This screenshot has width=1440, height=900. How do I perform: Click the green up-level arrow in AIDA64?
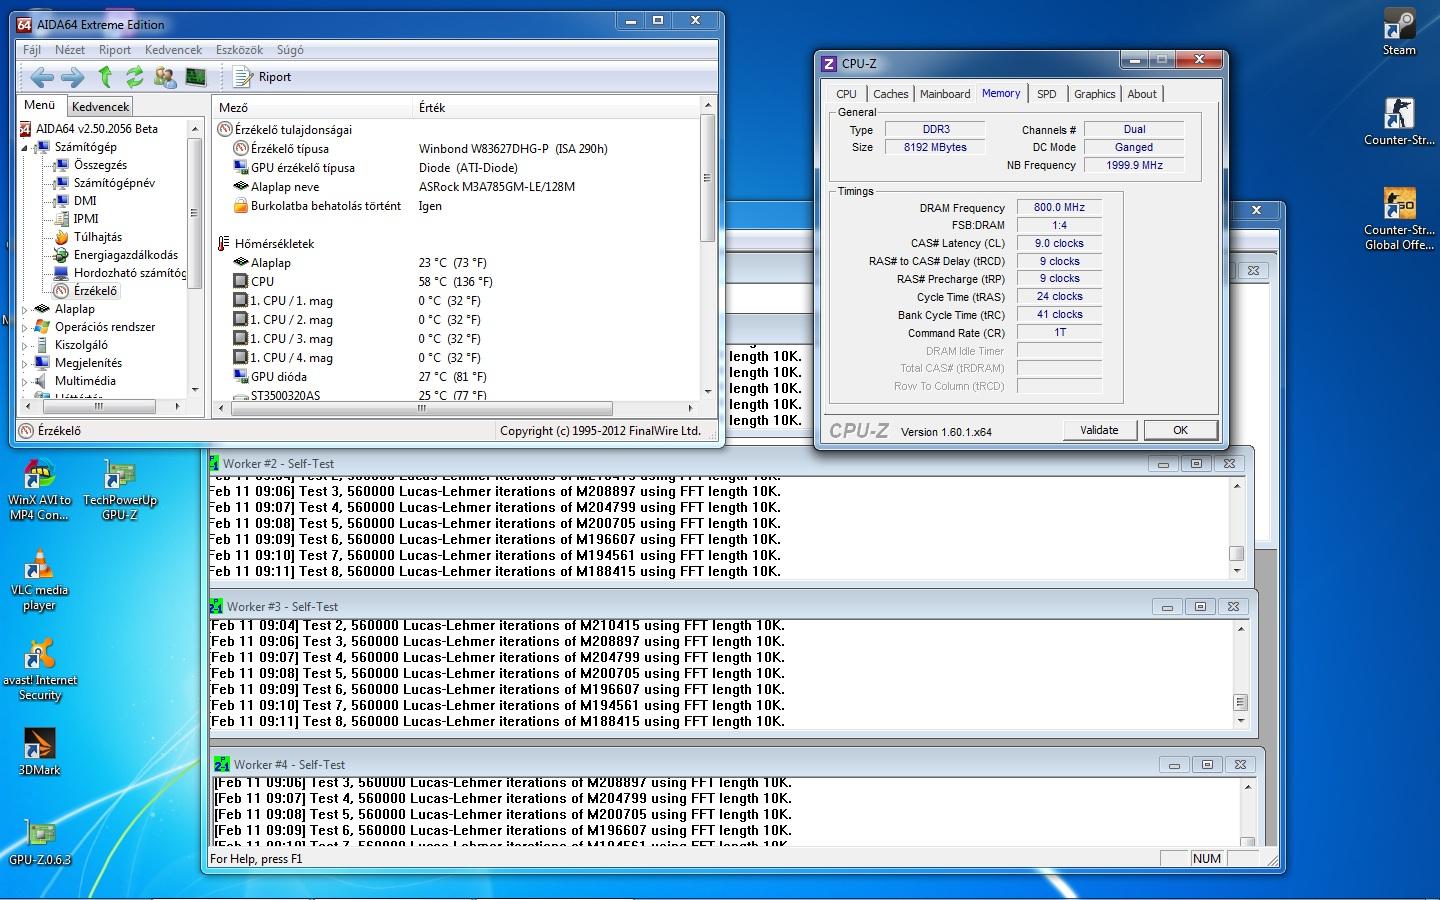point(105,77)
